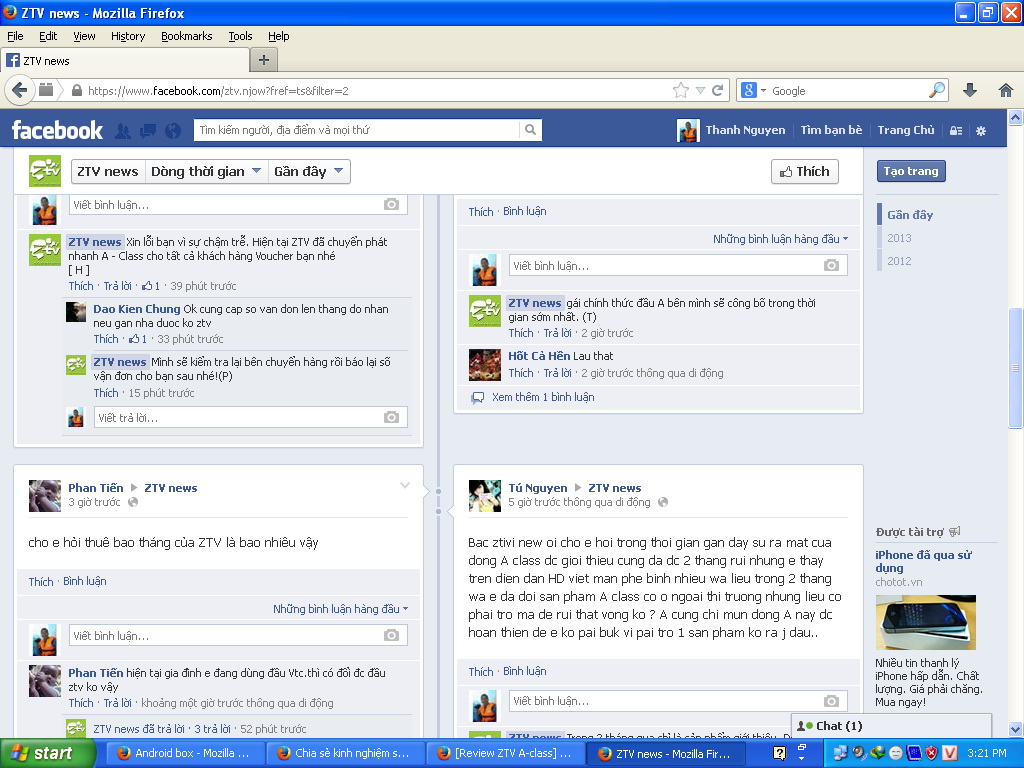The image size is (1024, 768).
Task: Open 'Tìm bạn bè' link
Action: [831, 130]
